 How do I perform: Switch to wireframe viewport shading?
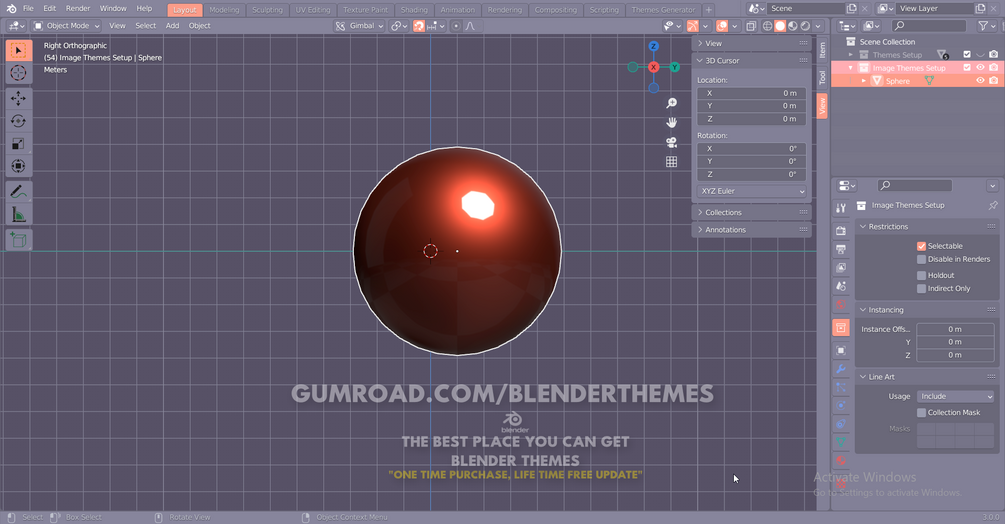point(767,26)
